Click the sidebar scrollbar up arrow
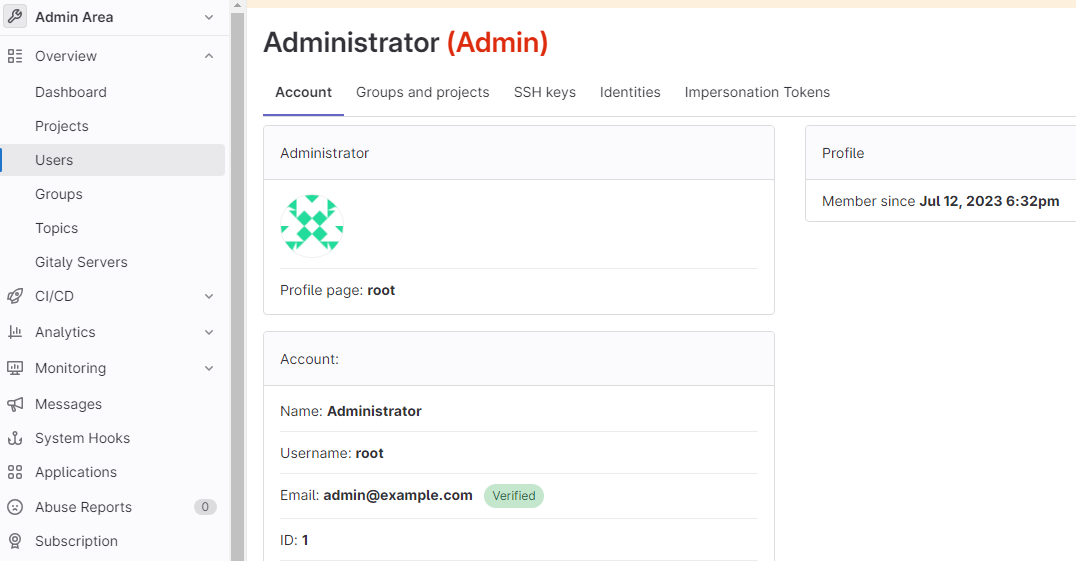The height and width of the screenshot is (561, 1076). click(x=237, y=5)
